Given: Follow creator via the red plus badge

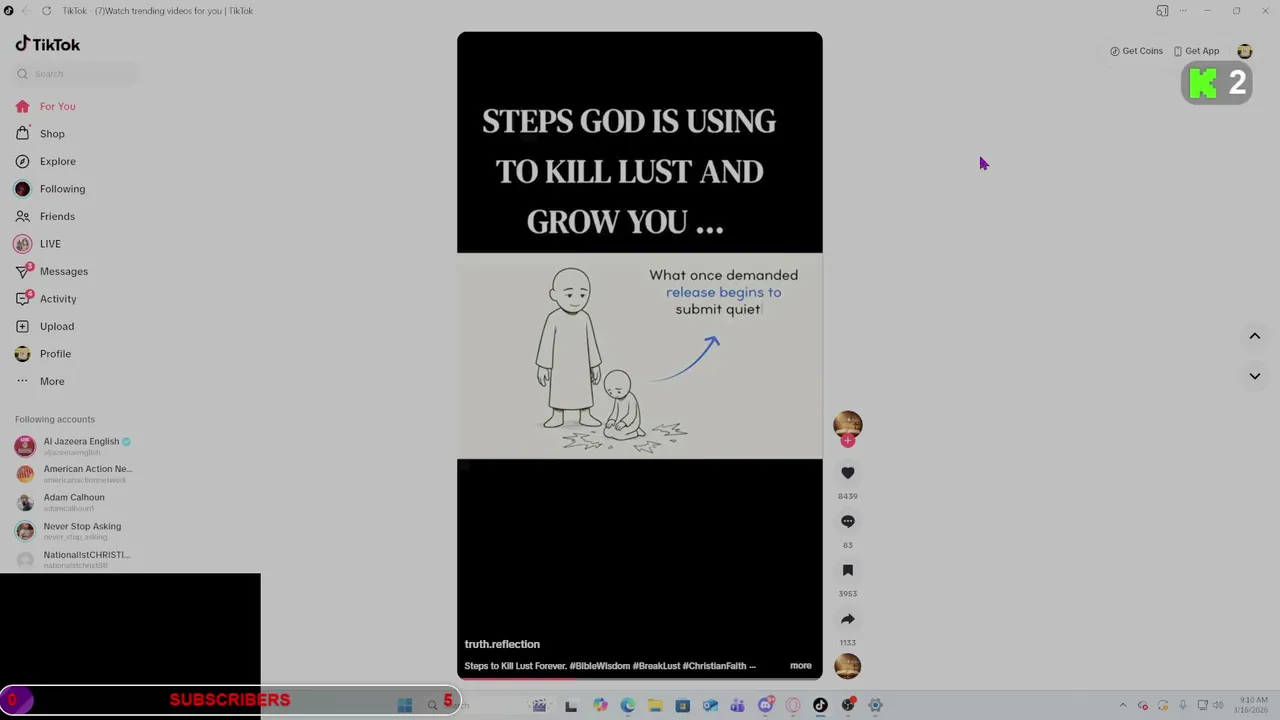Looking at the screenshot, I should pos(848,441).
